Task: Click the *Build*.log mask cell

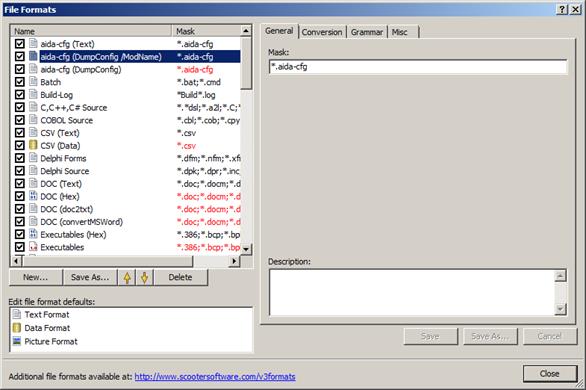Action: pos(196,95)
